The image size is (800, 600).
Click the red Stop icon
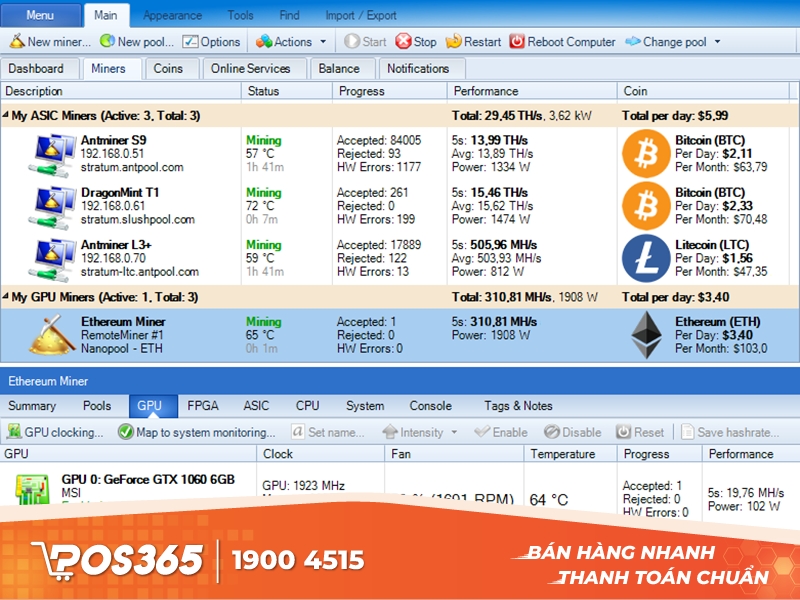403,41
